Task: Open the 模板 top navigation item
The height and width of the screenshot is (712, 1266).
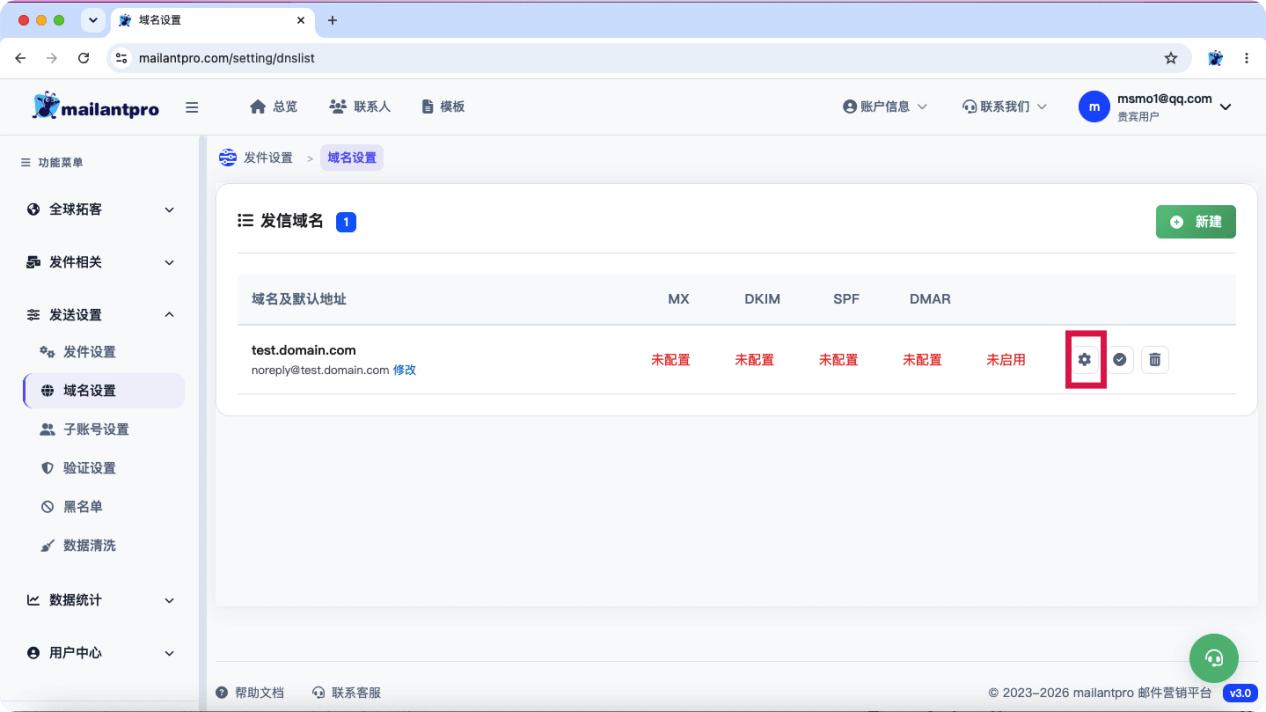Action: point(443,107)
